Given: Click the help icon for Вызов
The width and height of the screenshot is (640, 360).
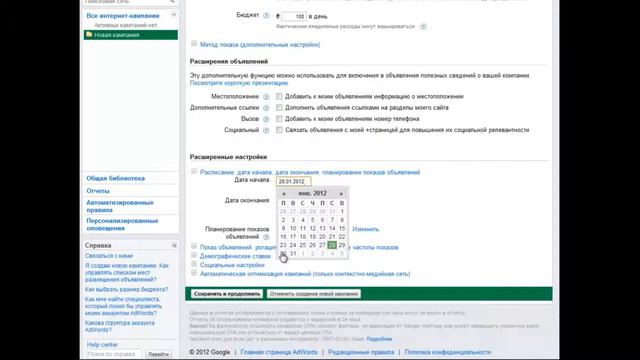Looking at the screenshot, I should 266,119.
